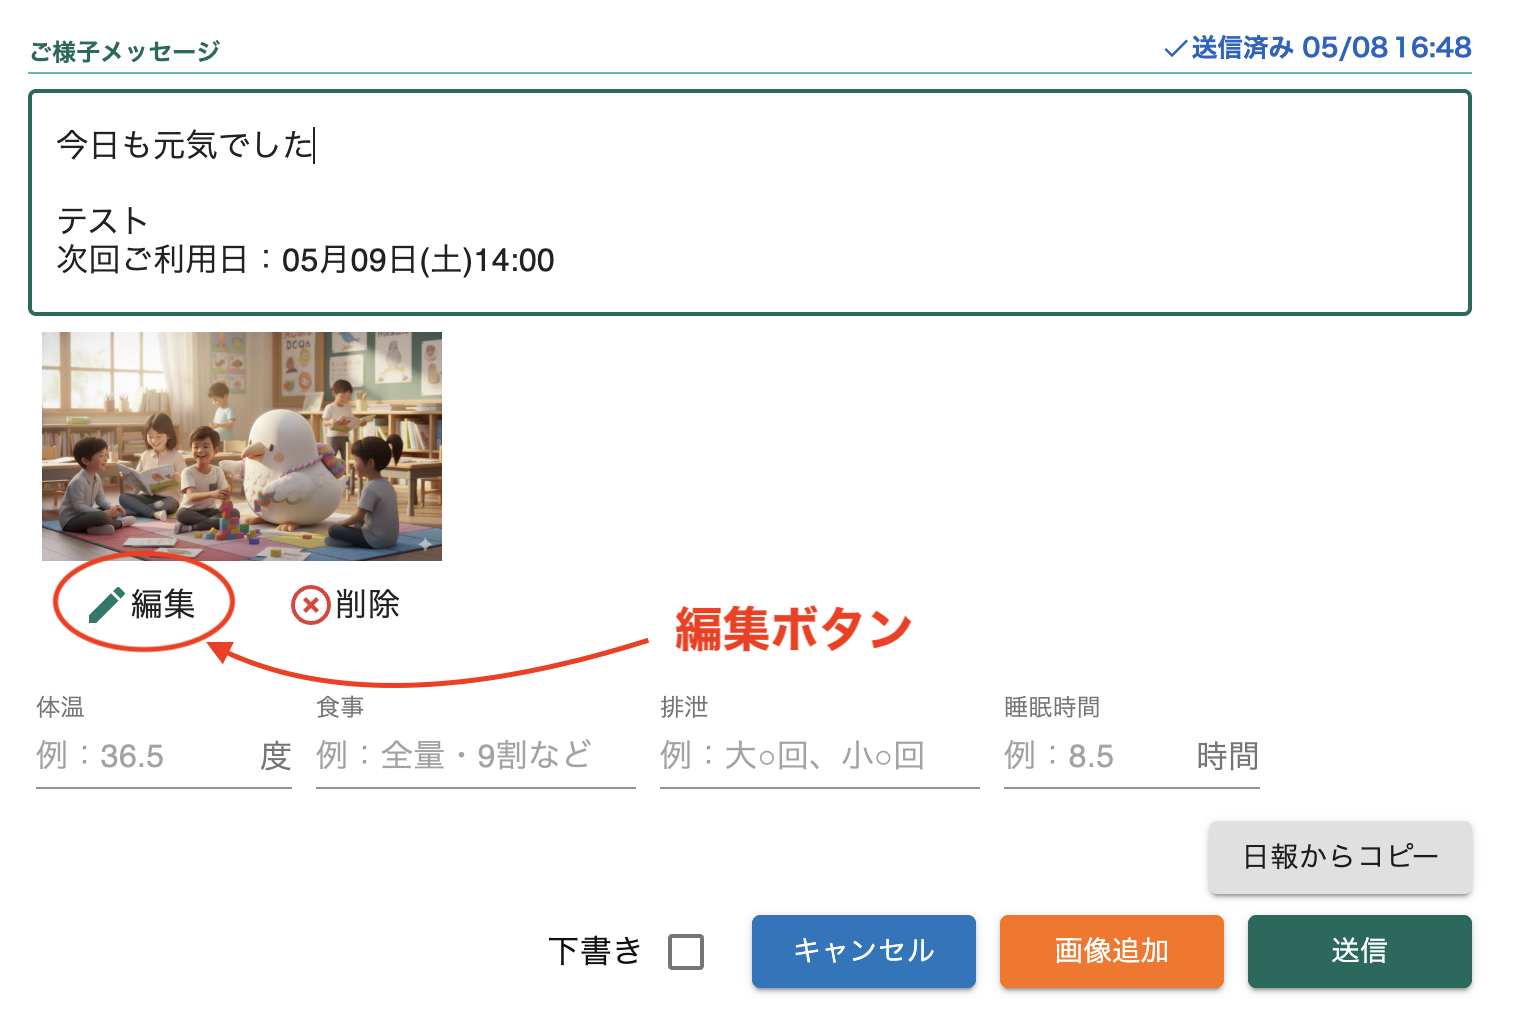
Task: Click the 削除 delete label
Action: point(367,604)
